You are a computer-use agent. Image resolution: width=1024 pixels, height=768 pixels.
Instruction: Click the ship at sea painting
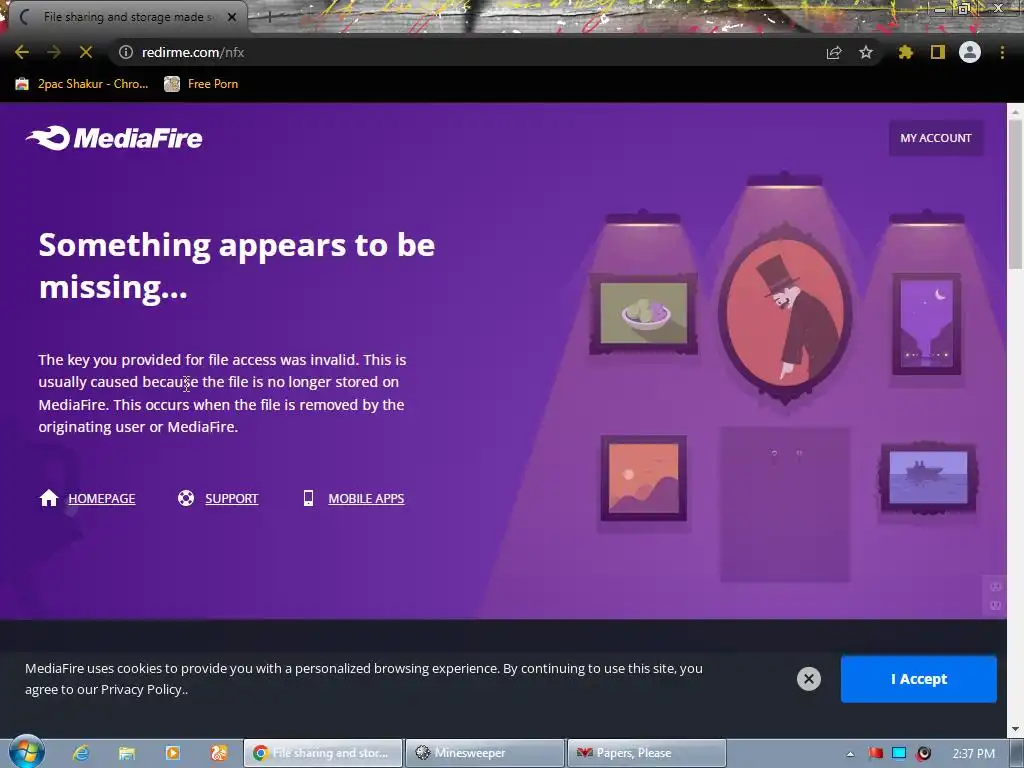[928, 479]
